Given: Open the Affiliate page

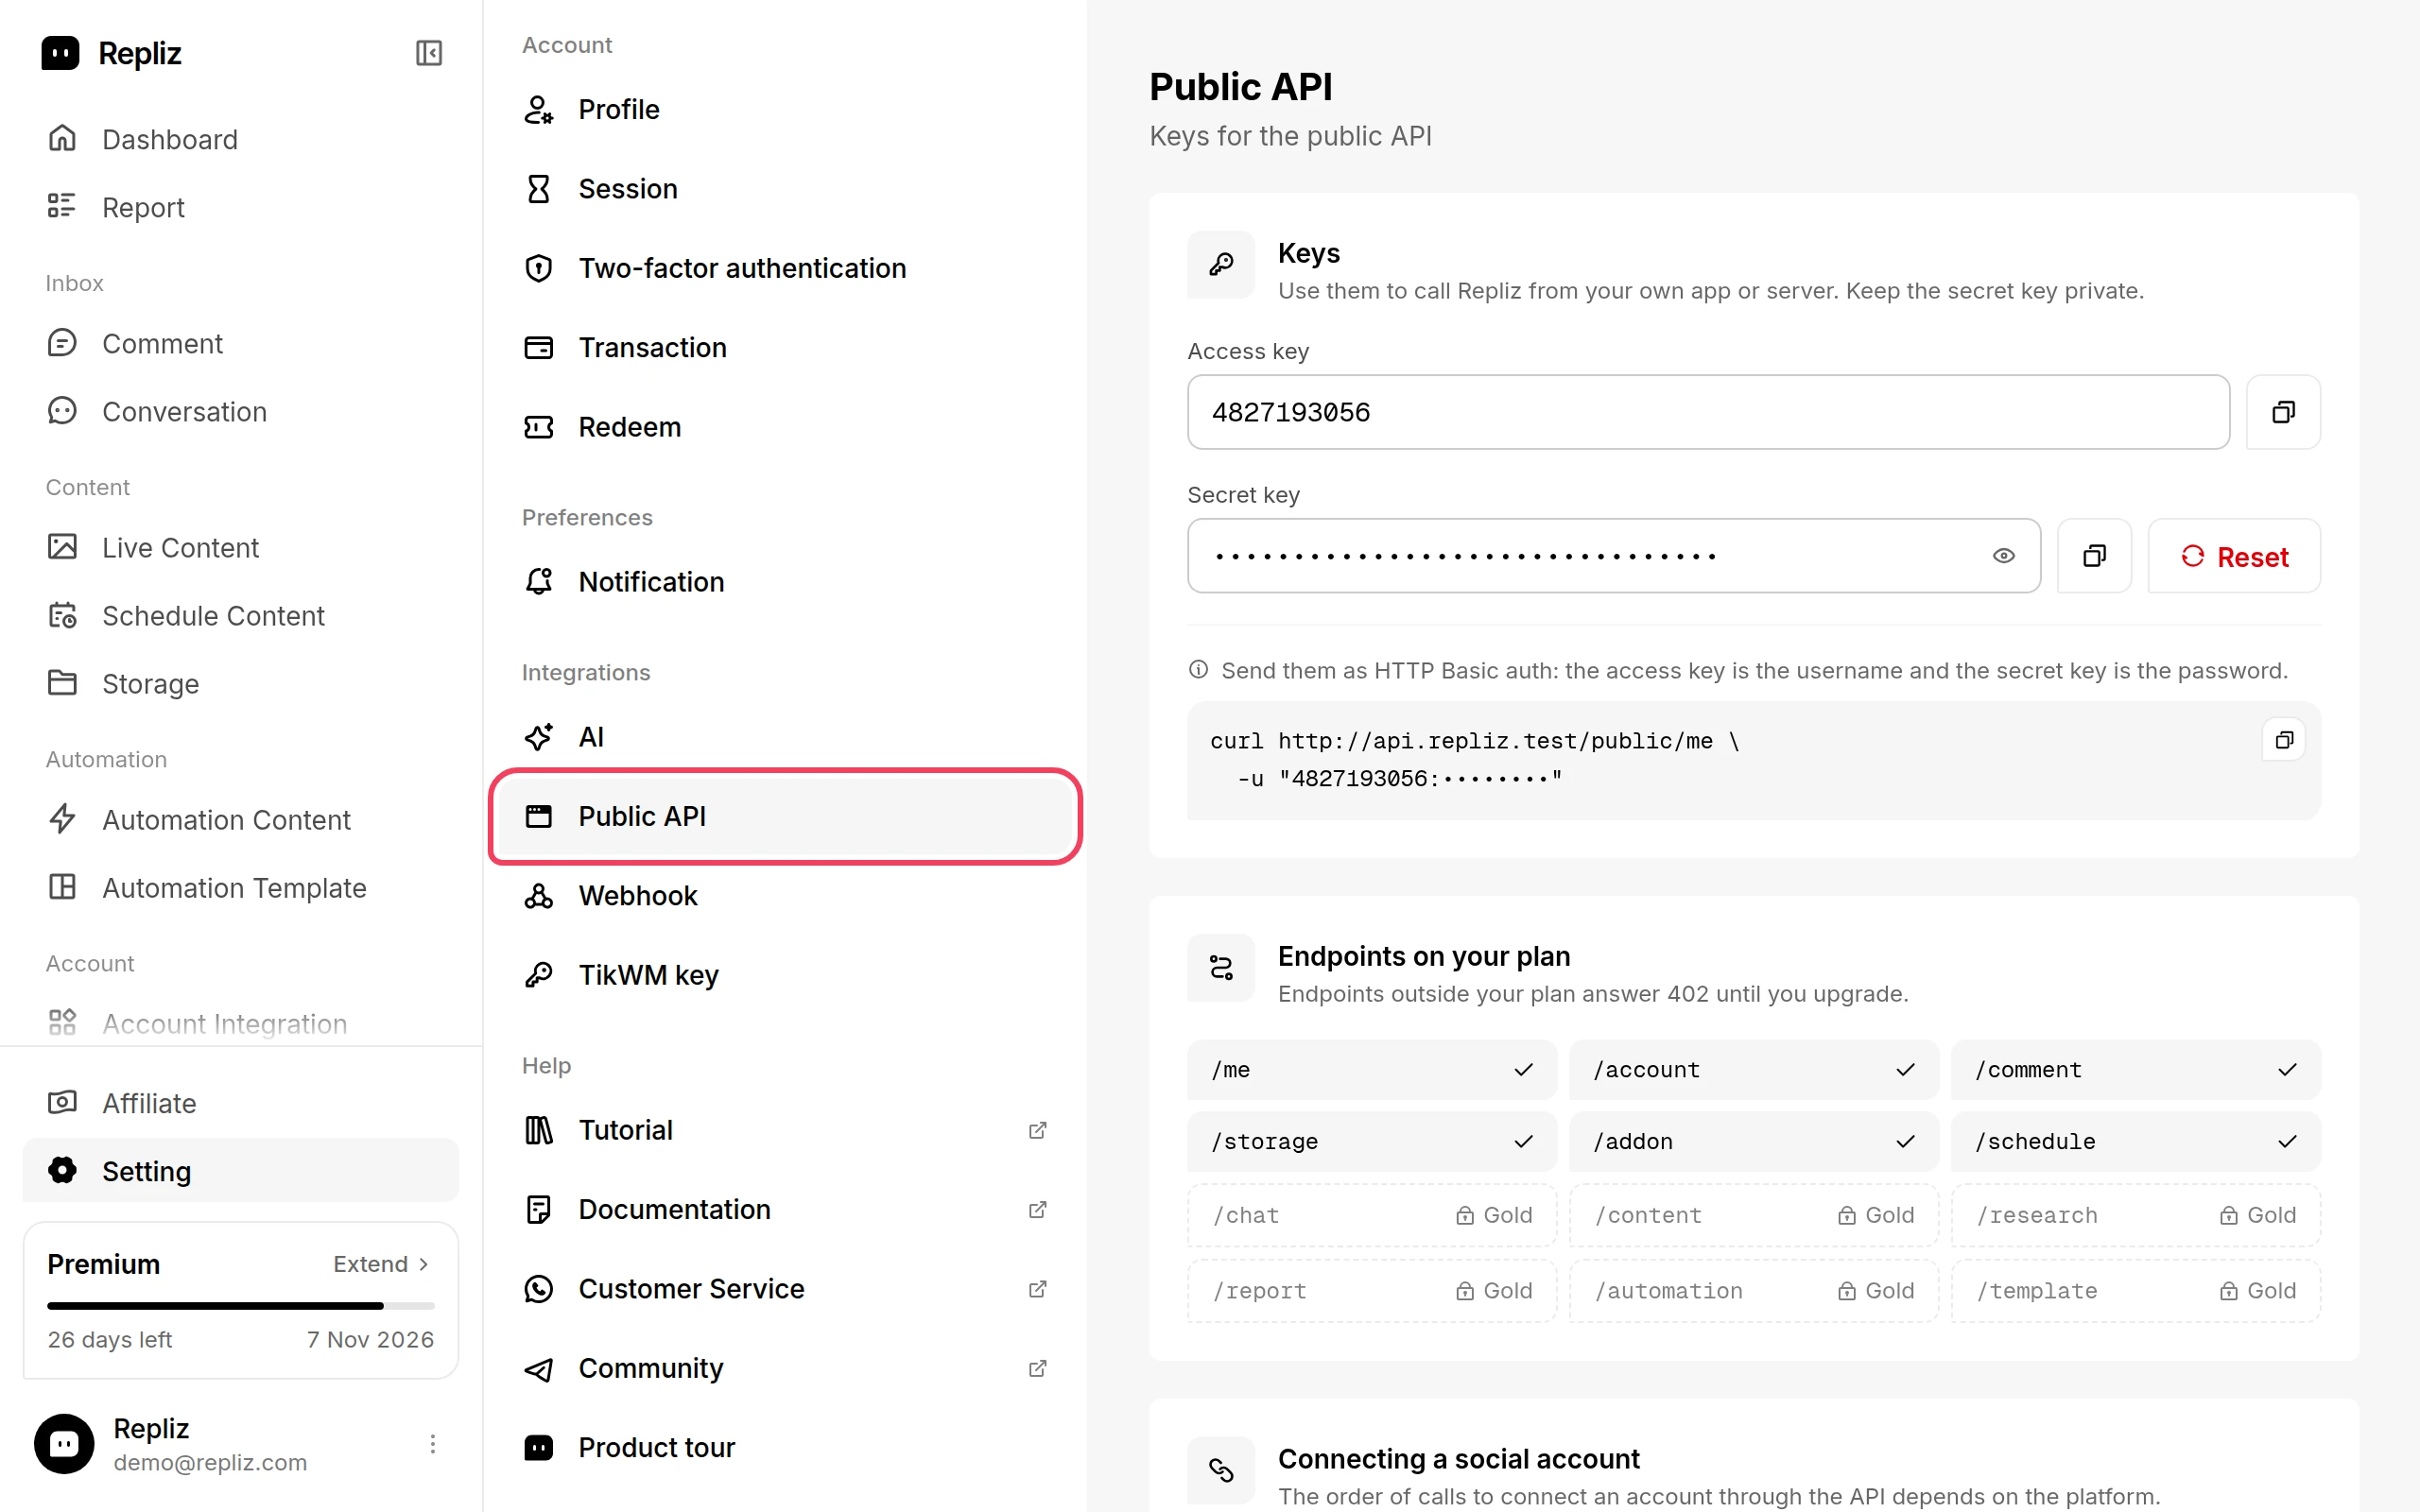Looking at the screenshot, I should pyautogui.click(x=240, y=1103).
